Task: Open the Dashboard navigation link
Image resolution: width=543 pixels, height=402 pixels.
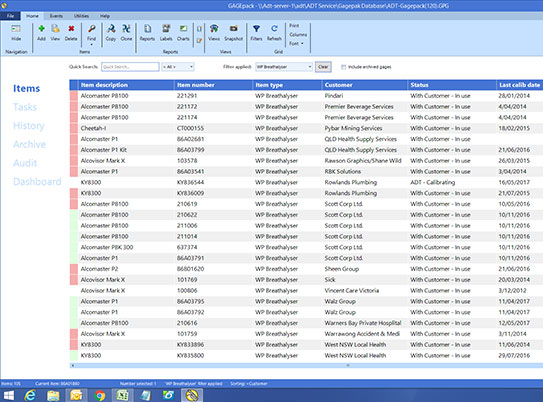Action: pos(37,182)
